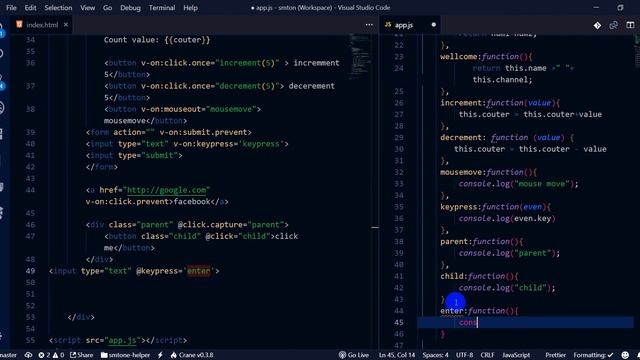640x360 pixels.
Task: Change line ending via CRLF
Action: [487, 355]
